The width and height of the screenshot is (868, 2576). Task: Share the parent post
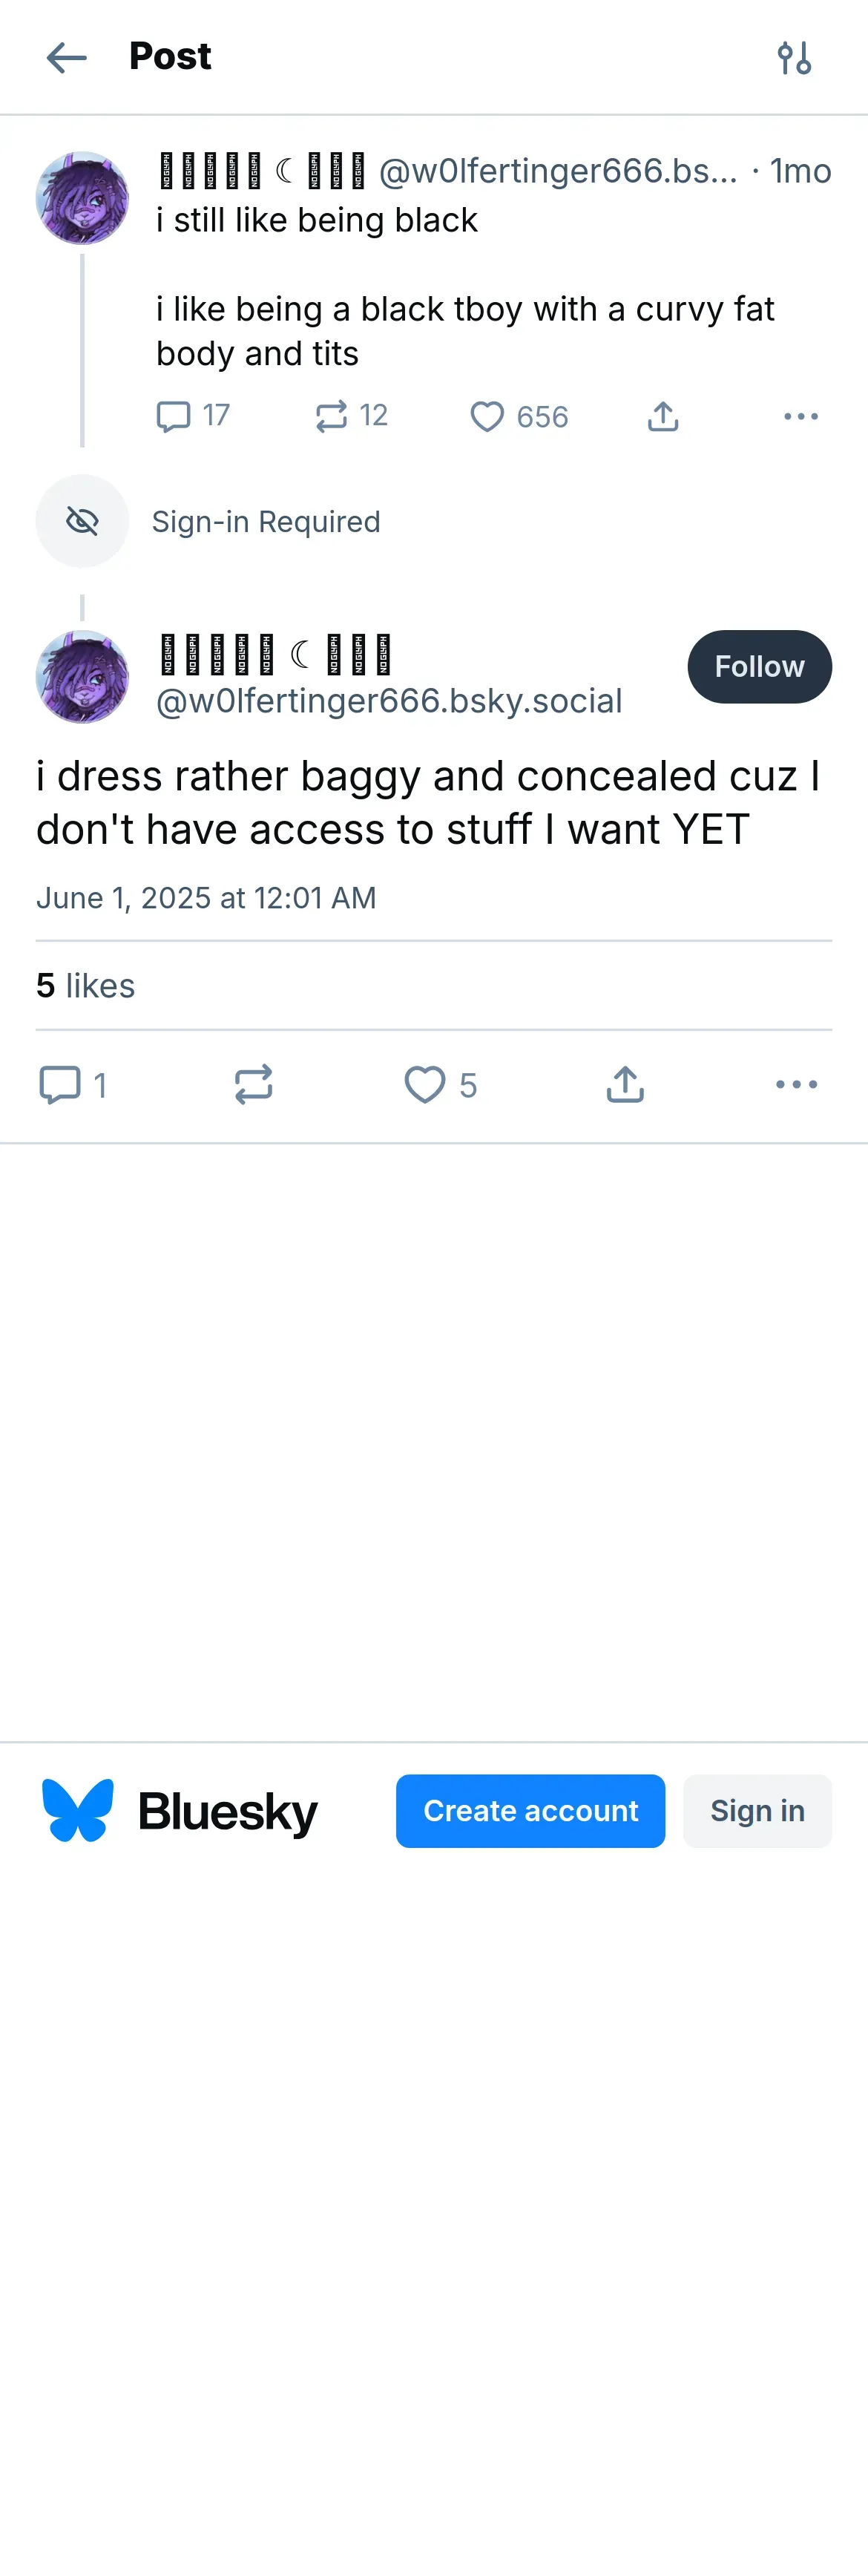tap(663, 416)
